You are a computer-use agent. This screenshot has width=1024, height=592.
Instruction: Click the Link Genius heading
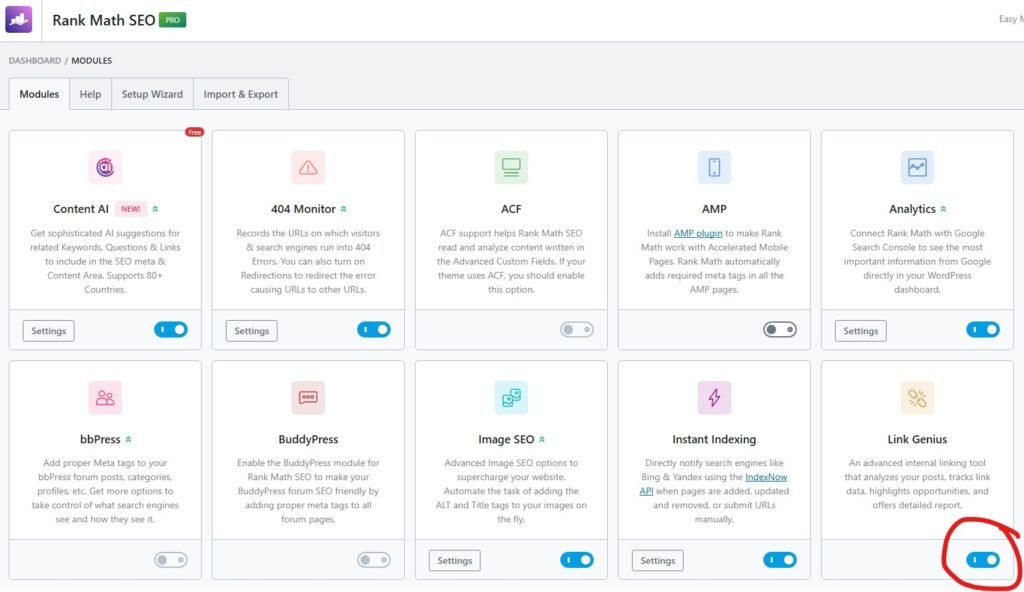click(917, 439)
